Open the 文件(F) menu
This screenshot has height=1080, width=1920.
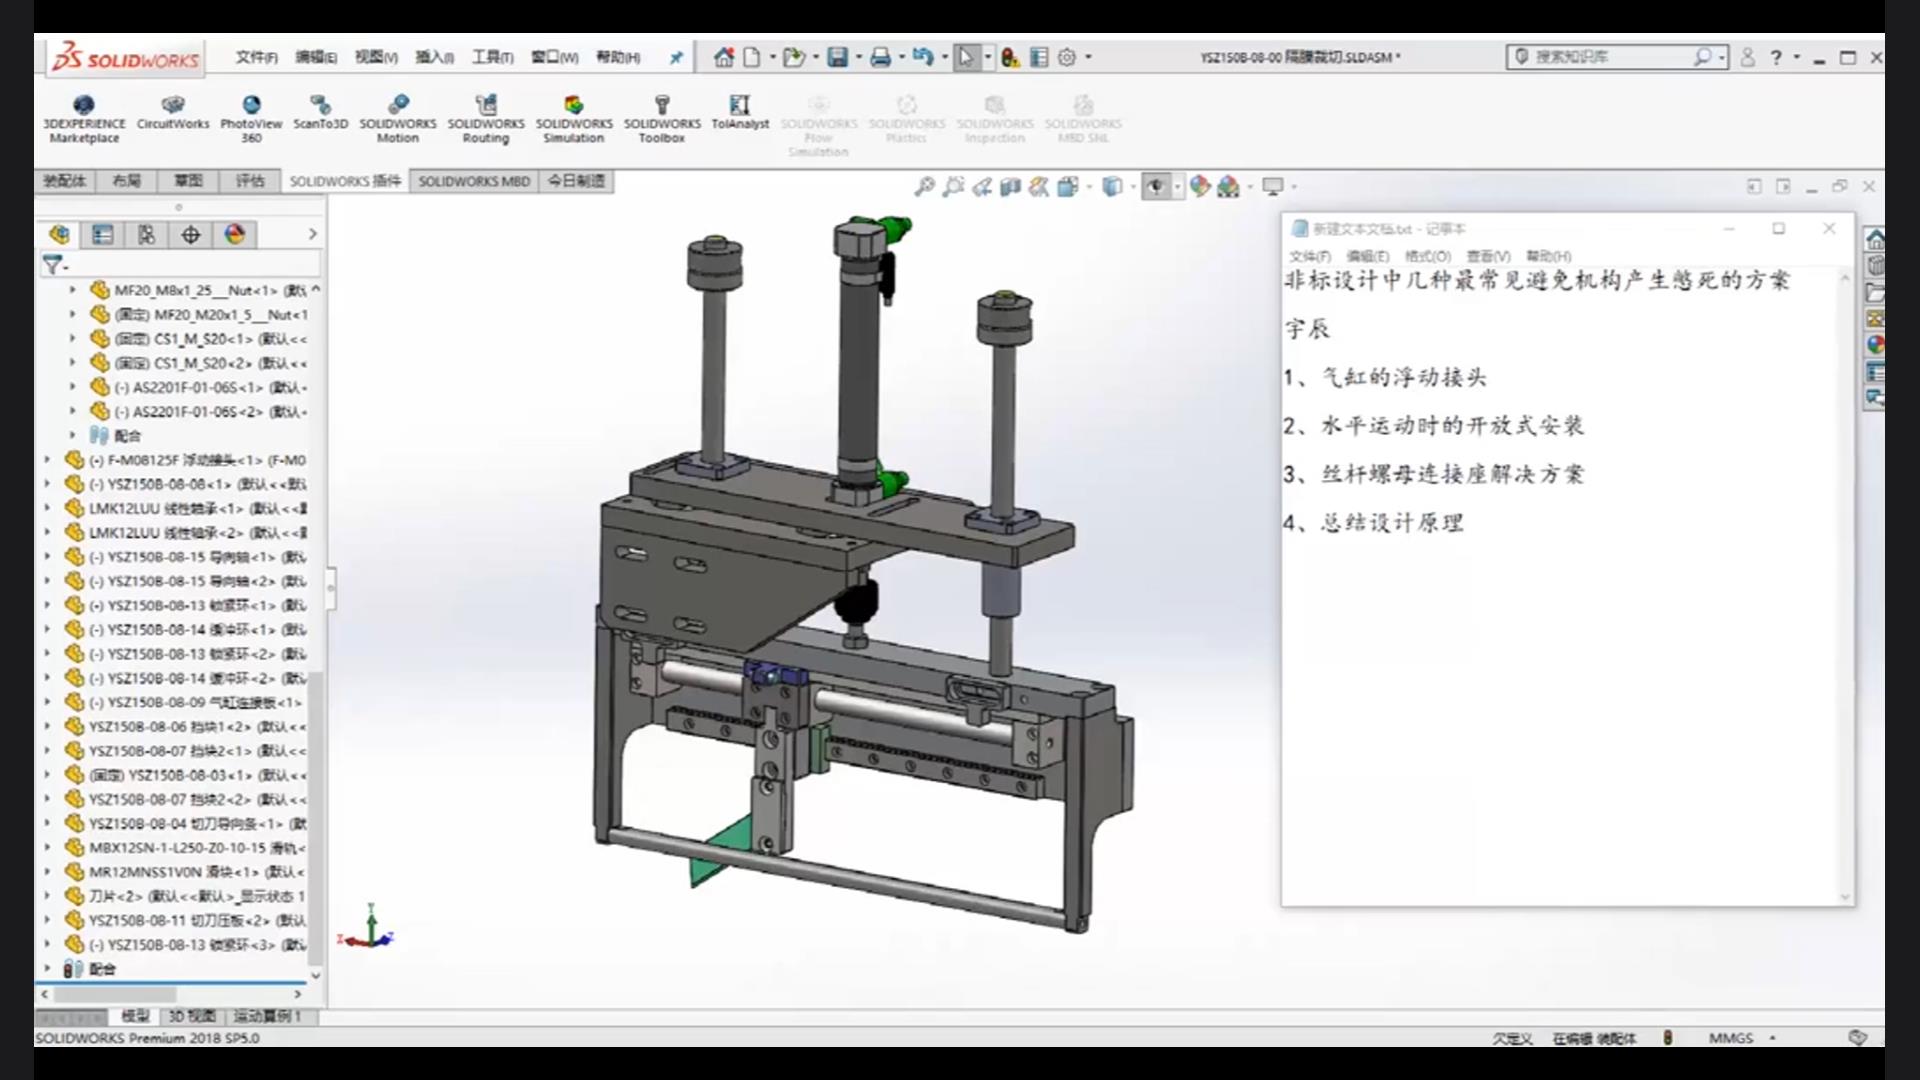[256, 57]
